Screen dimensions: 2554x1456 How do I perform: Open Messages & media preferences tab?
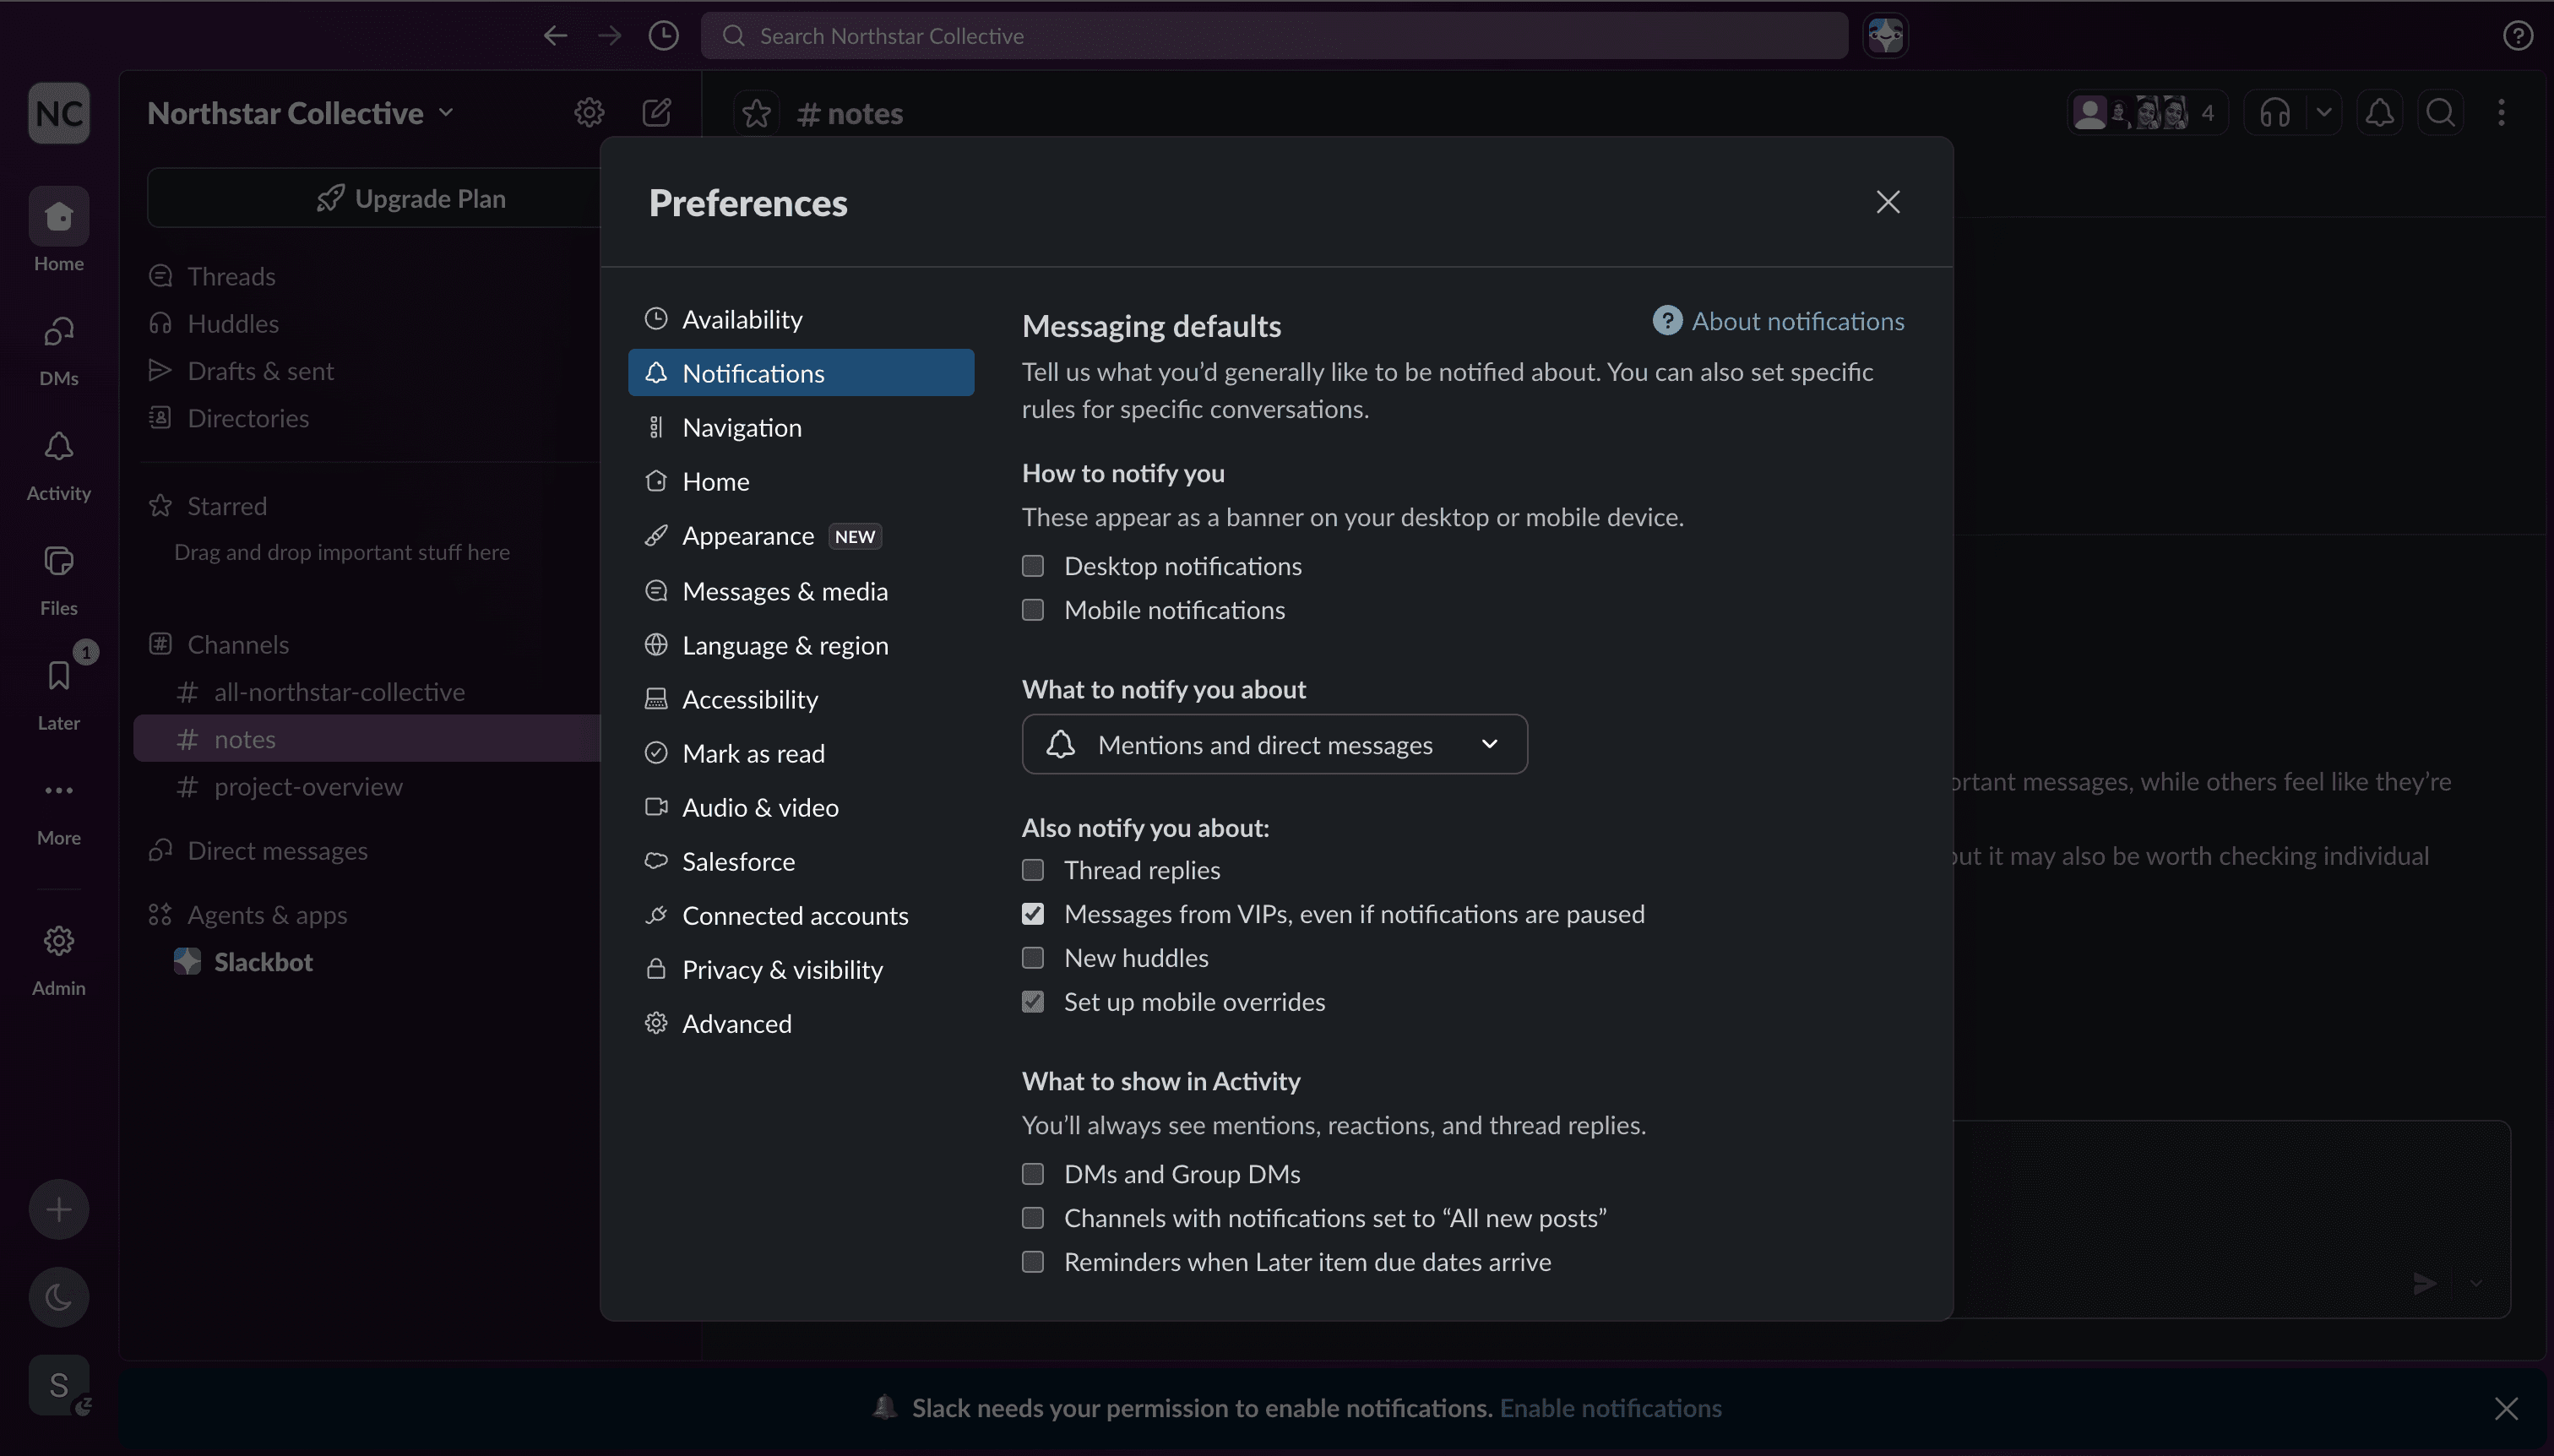coord(801,591)
